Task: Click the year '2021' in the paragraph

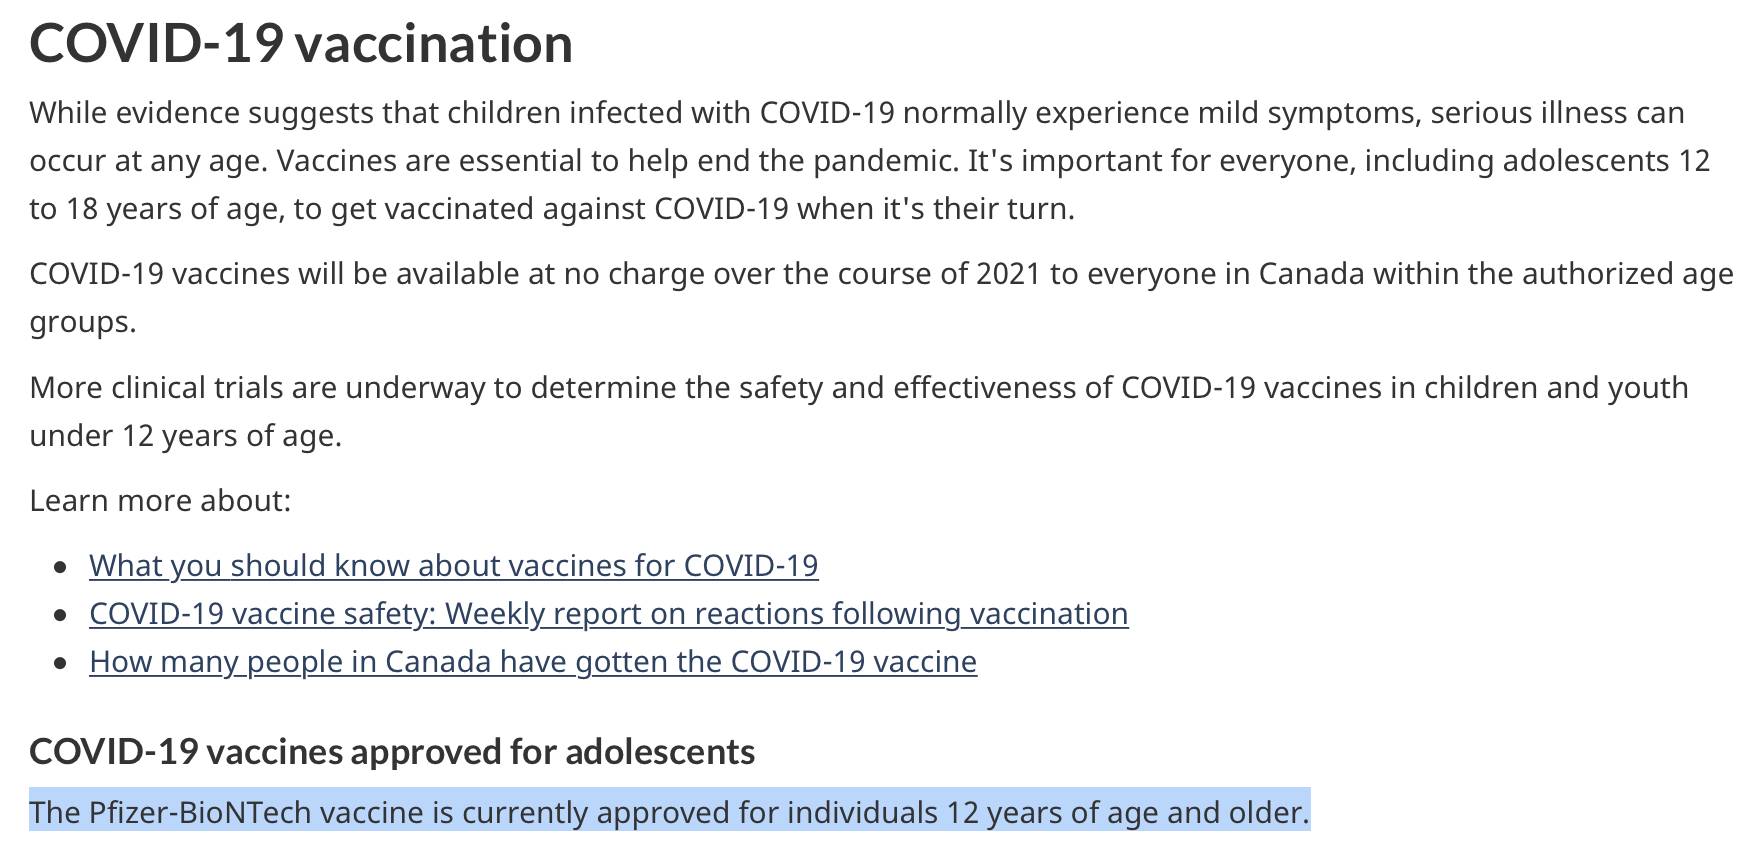Action: [x=1008, y=273]
